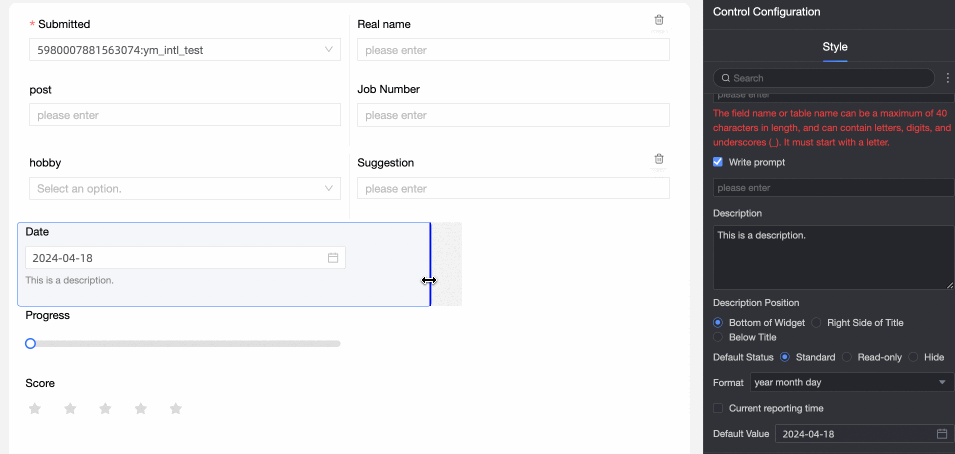Click the first star in Score

pos(35,409)
